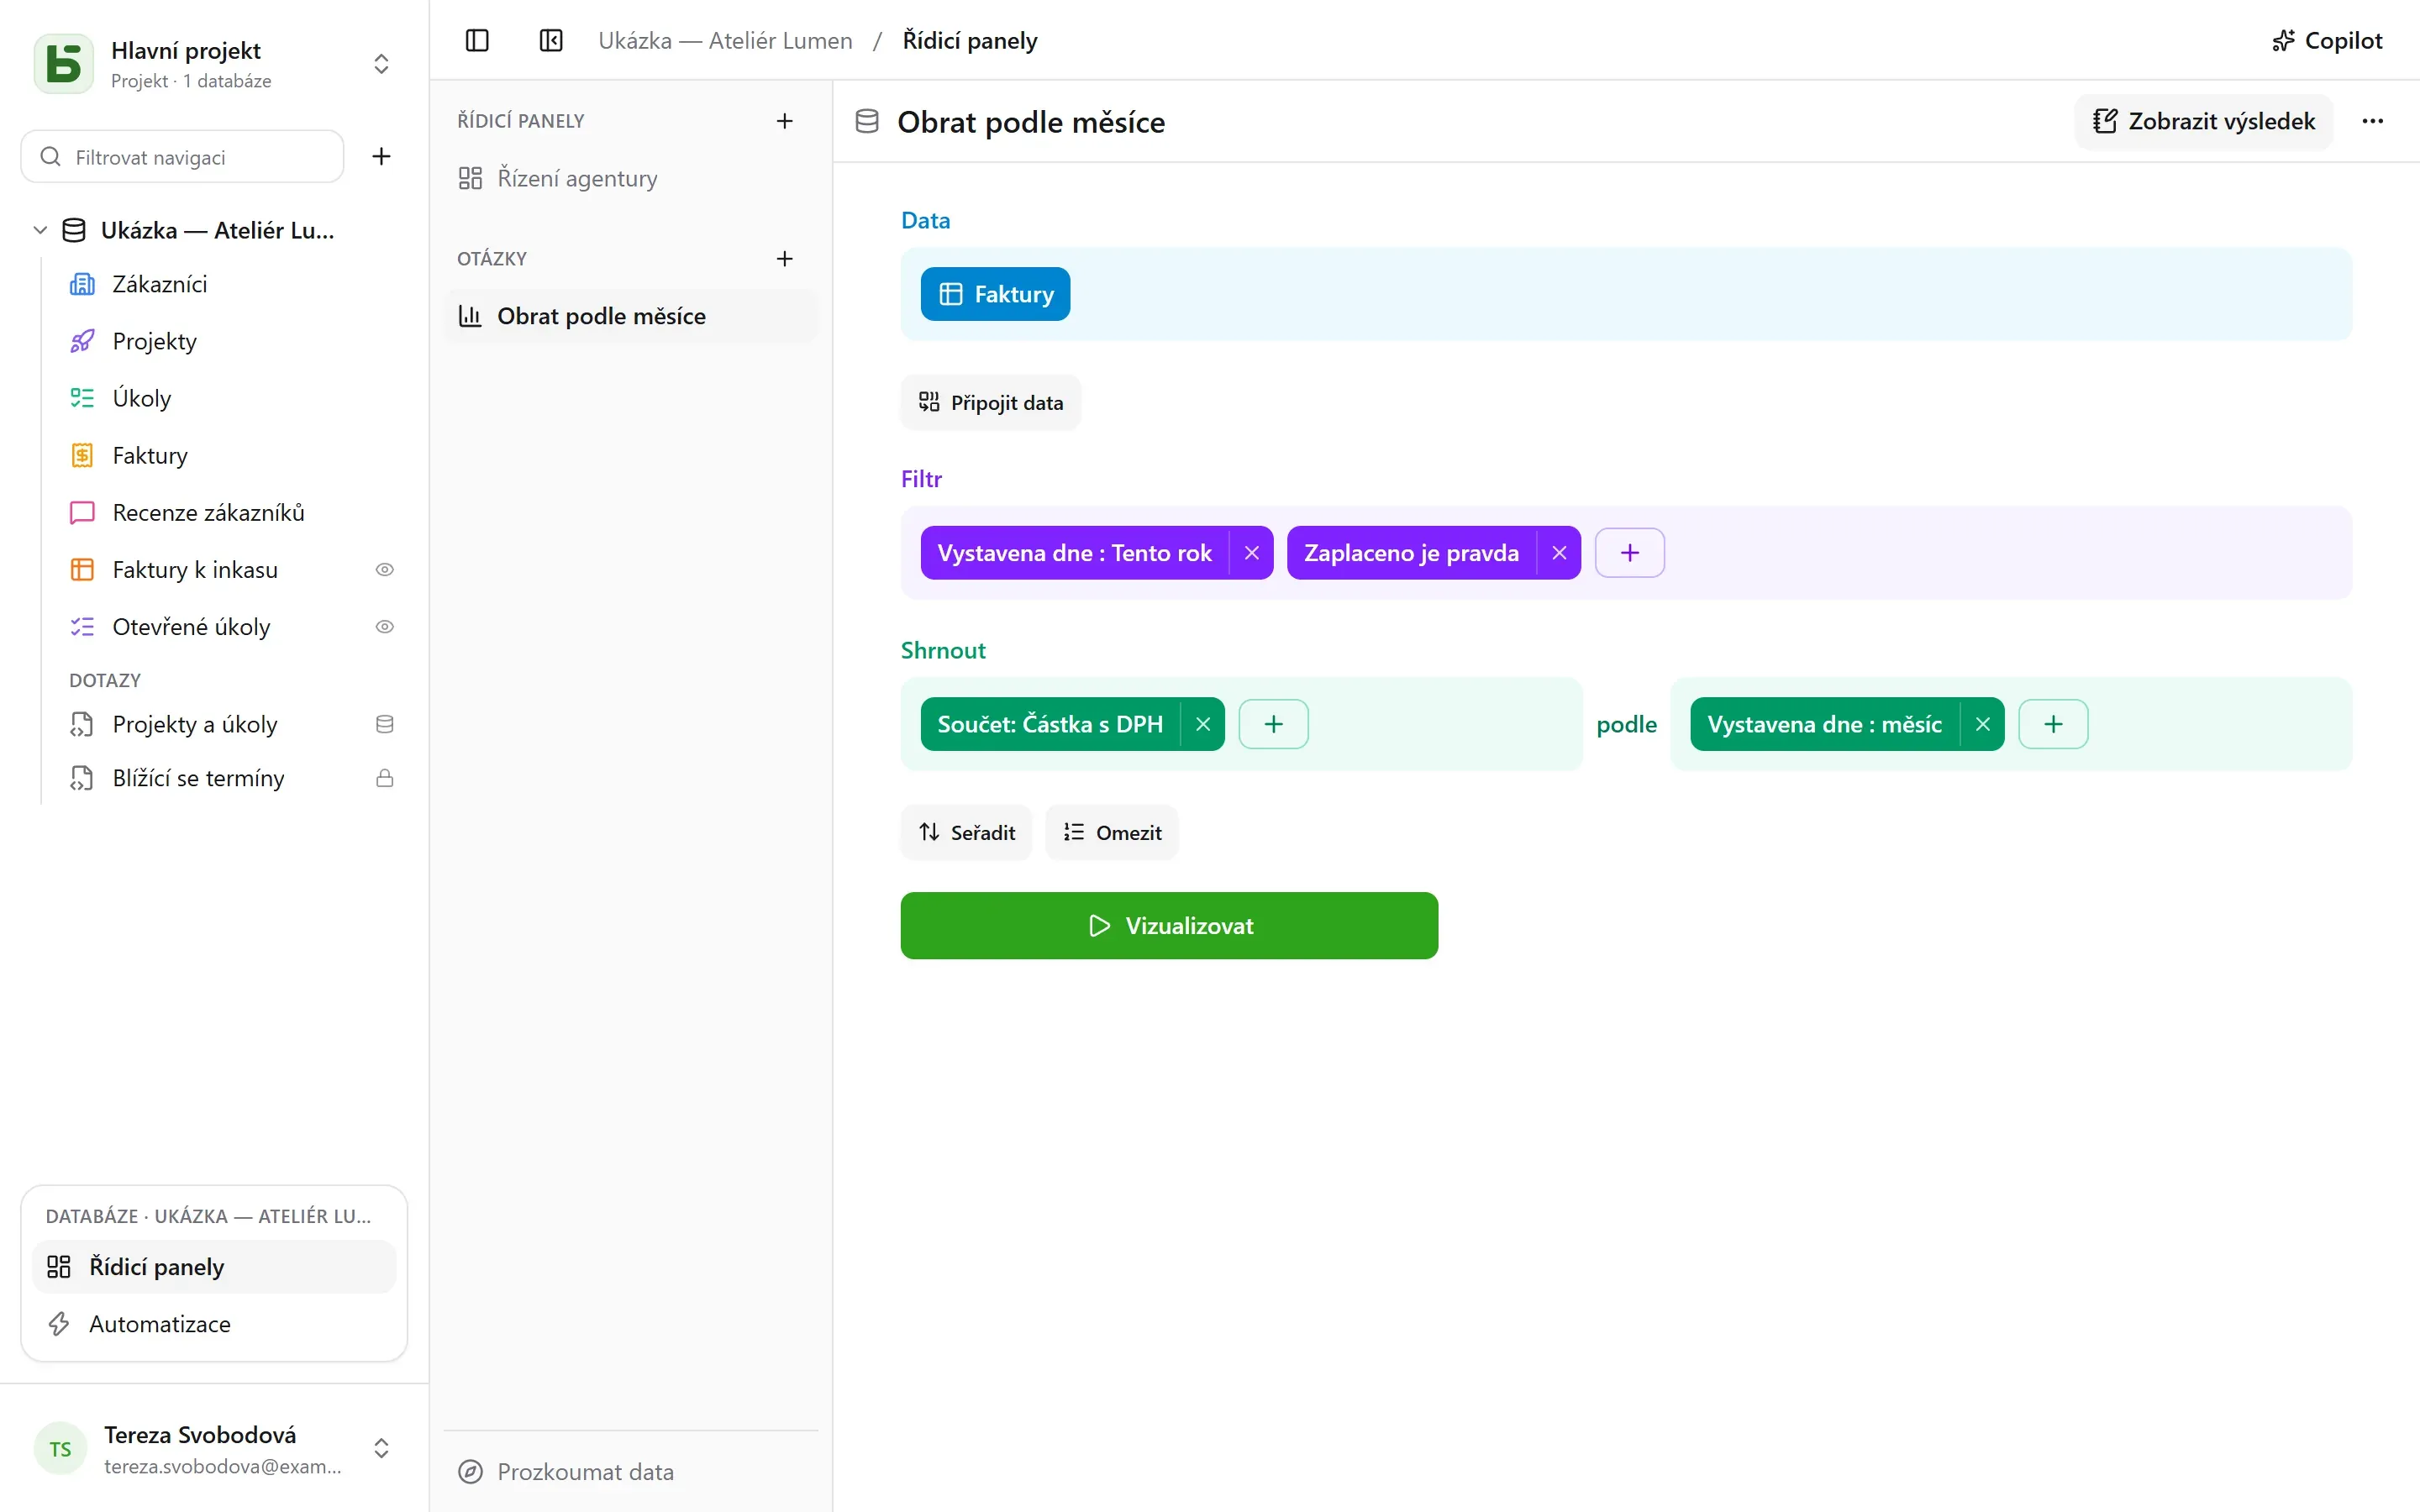
Task: Collapse the Ukázka — Ateliér Lu... database tree
Action: 40,230
